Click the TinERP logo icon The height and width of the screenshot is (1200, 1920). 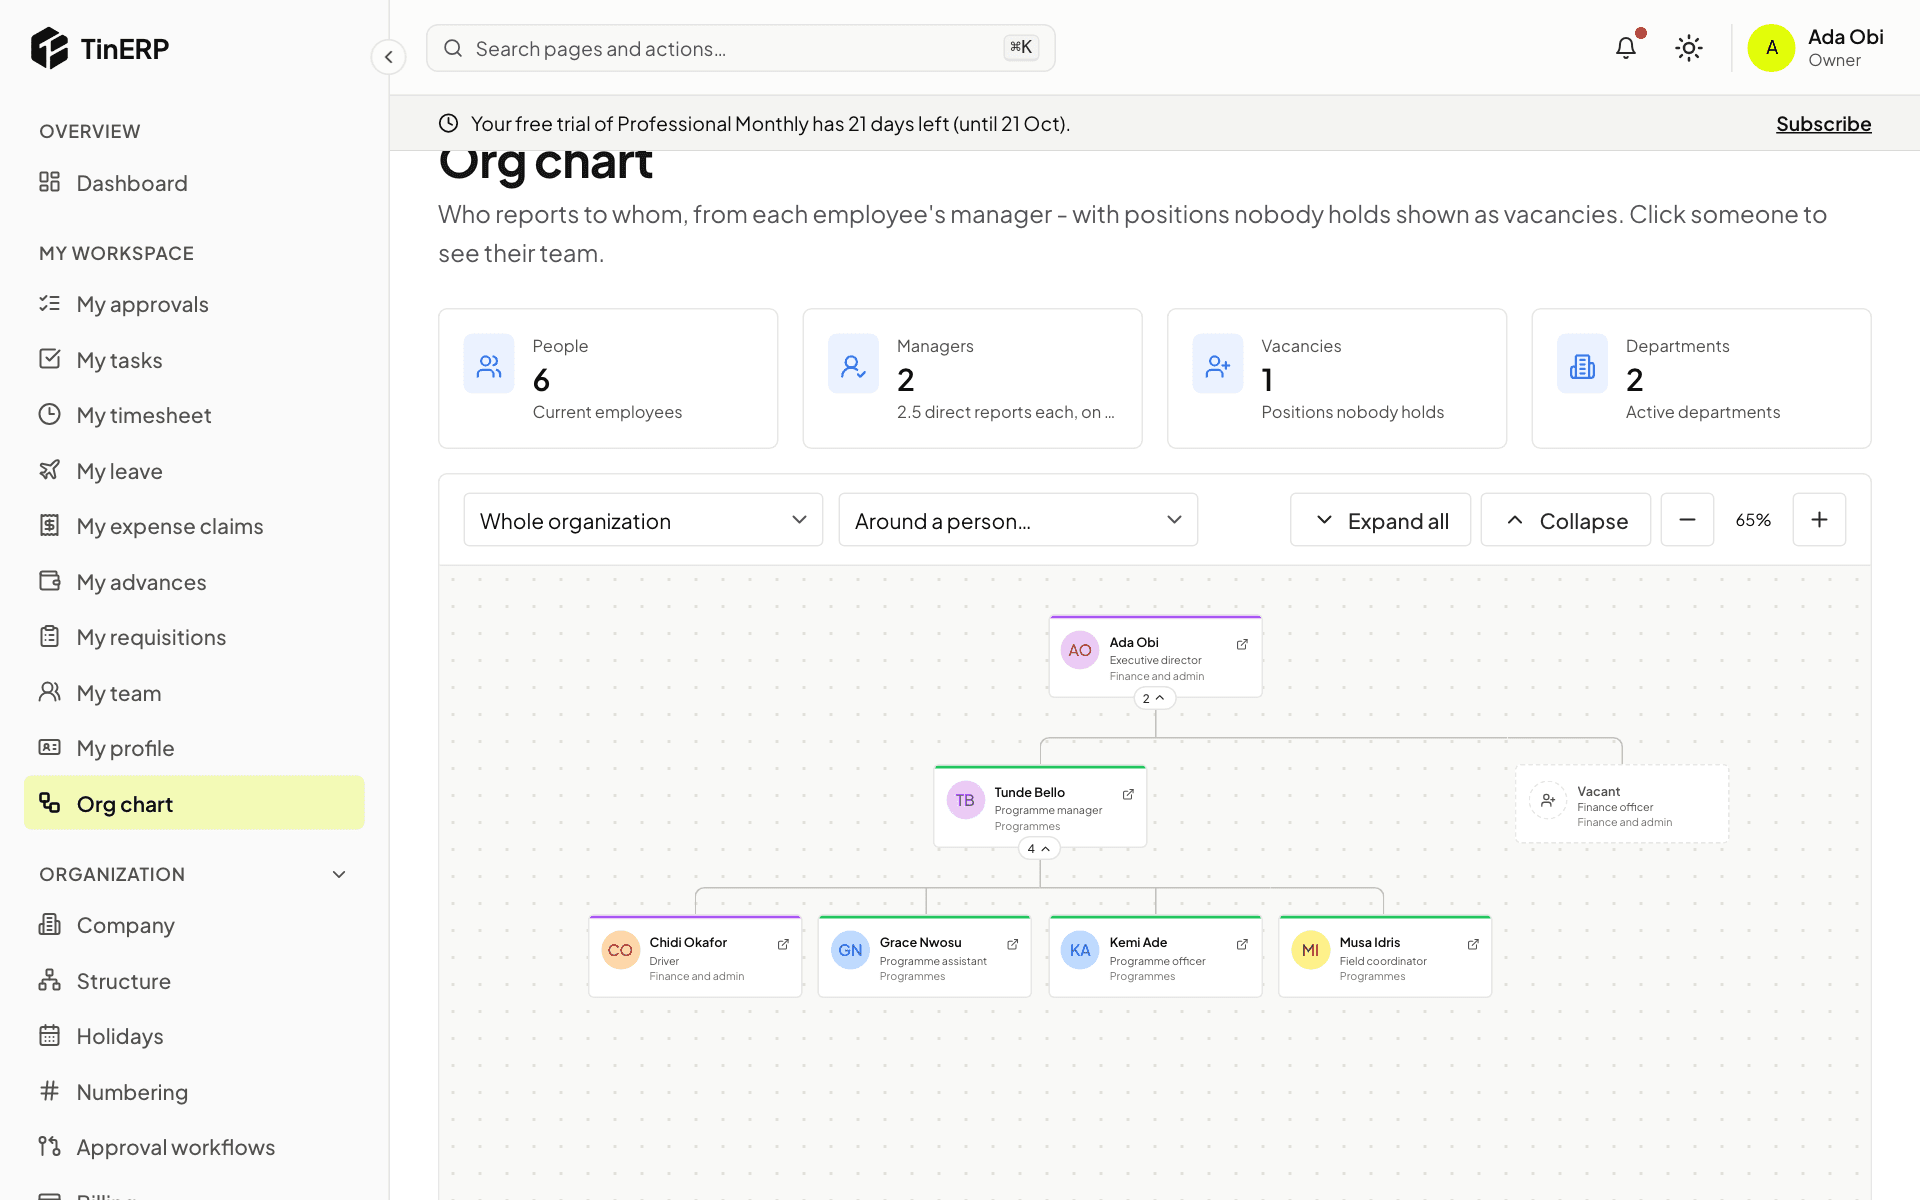(x=49, y=48)
